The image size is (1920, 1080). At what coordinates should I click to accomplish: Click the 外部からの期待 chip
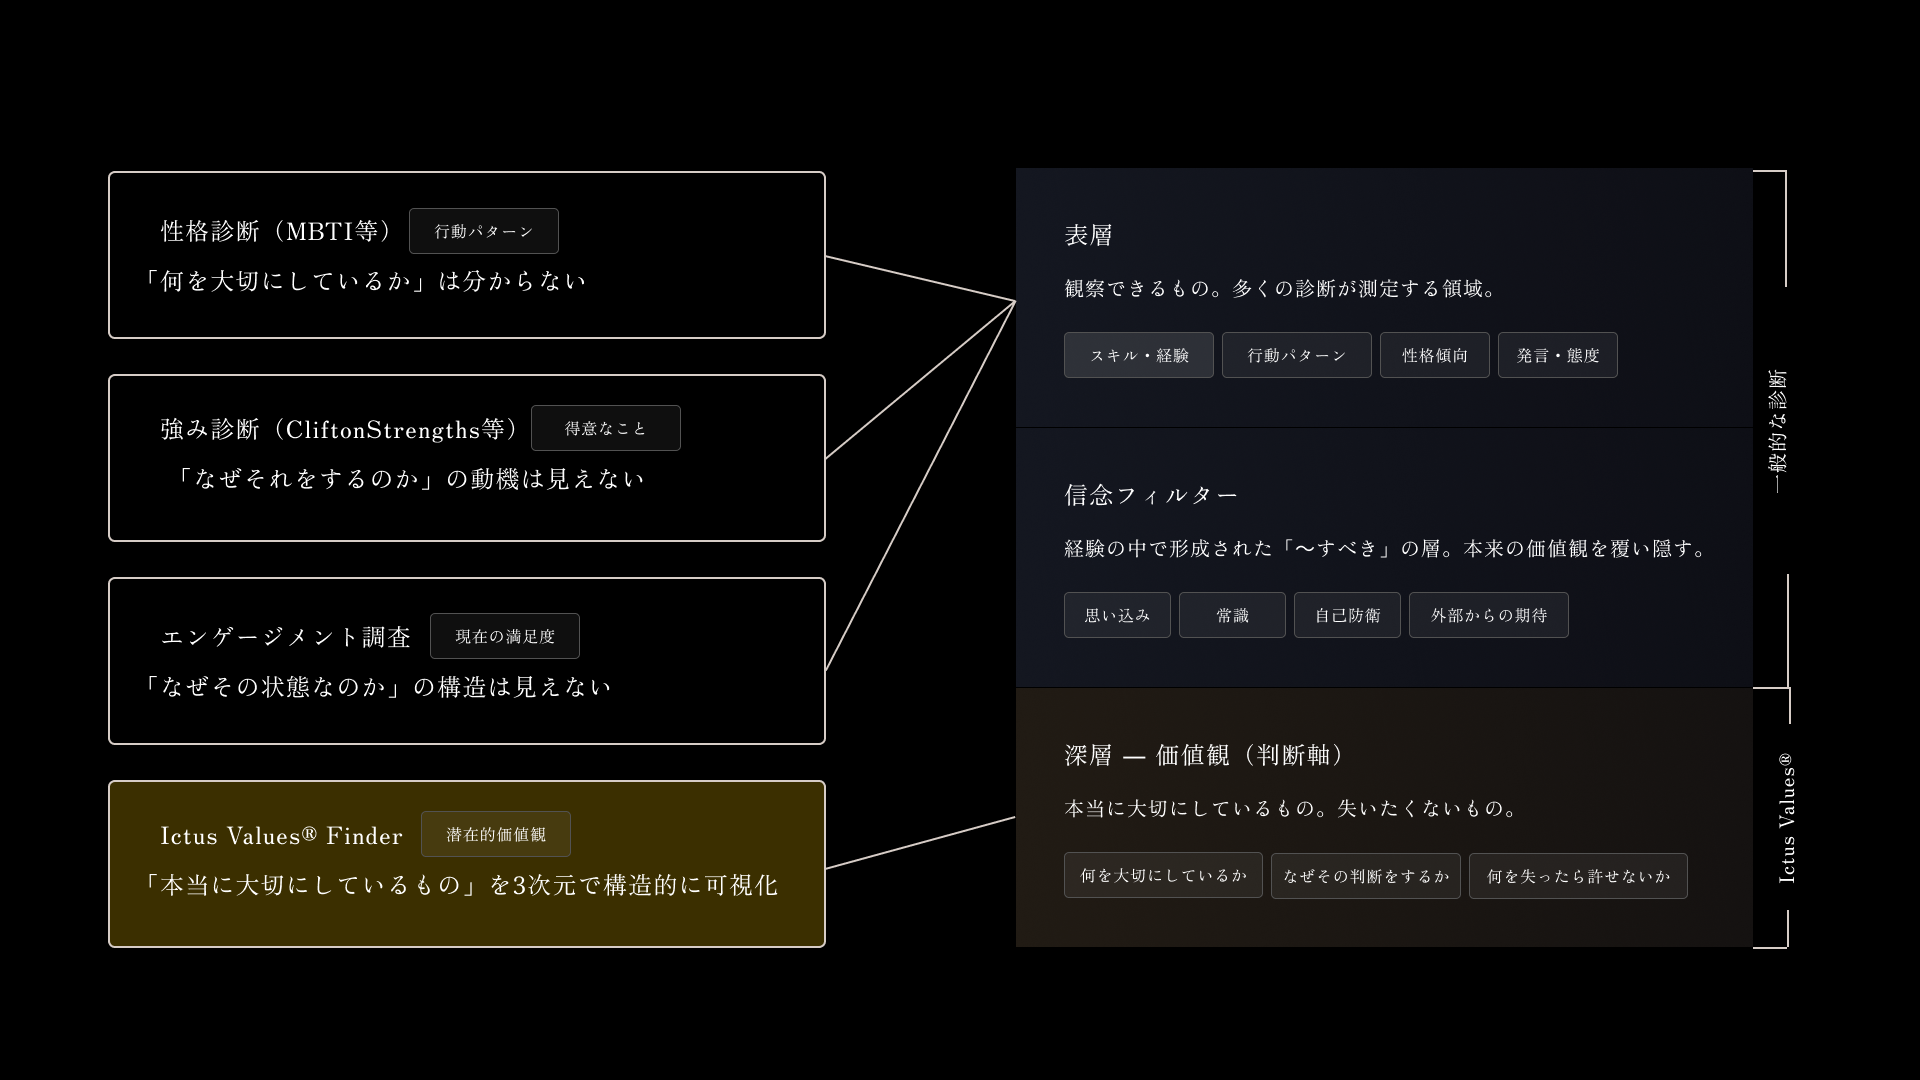[x=1488, y=615]
